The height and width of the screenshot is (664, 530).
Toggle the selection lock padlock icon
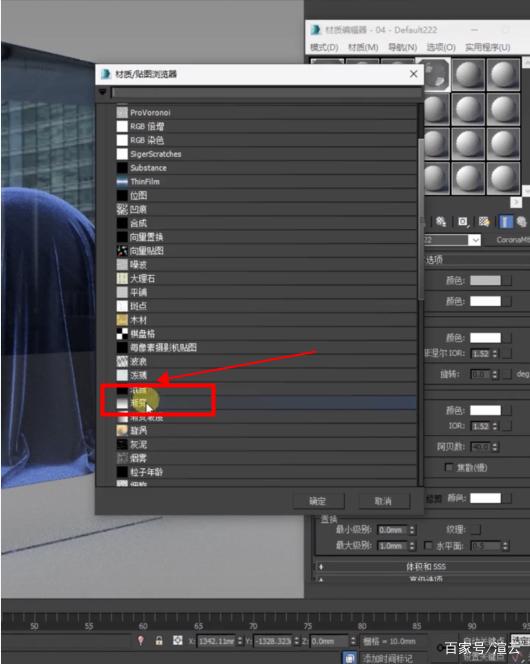click(159, 641)
